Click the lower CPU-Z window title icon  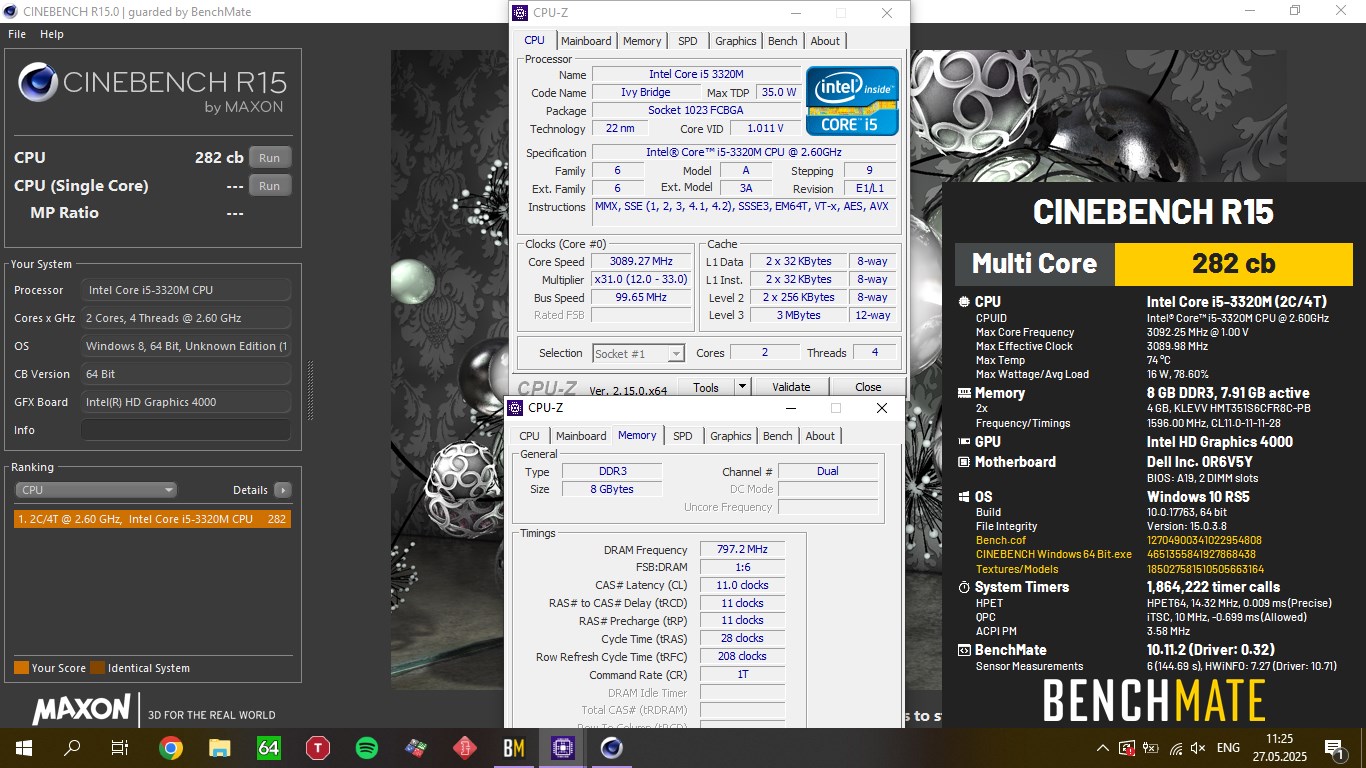coord(515,408)
